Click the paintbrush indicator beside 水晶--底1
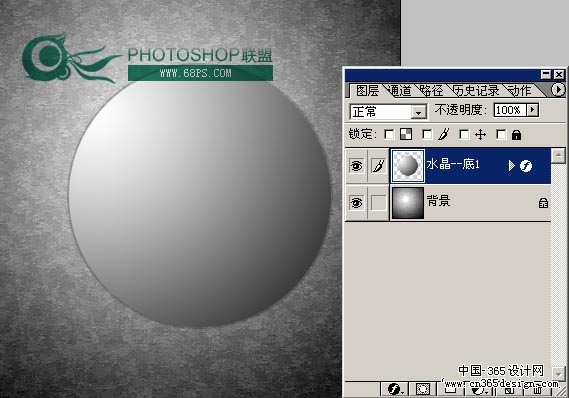 (378, 166)
